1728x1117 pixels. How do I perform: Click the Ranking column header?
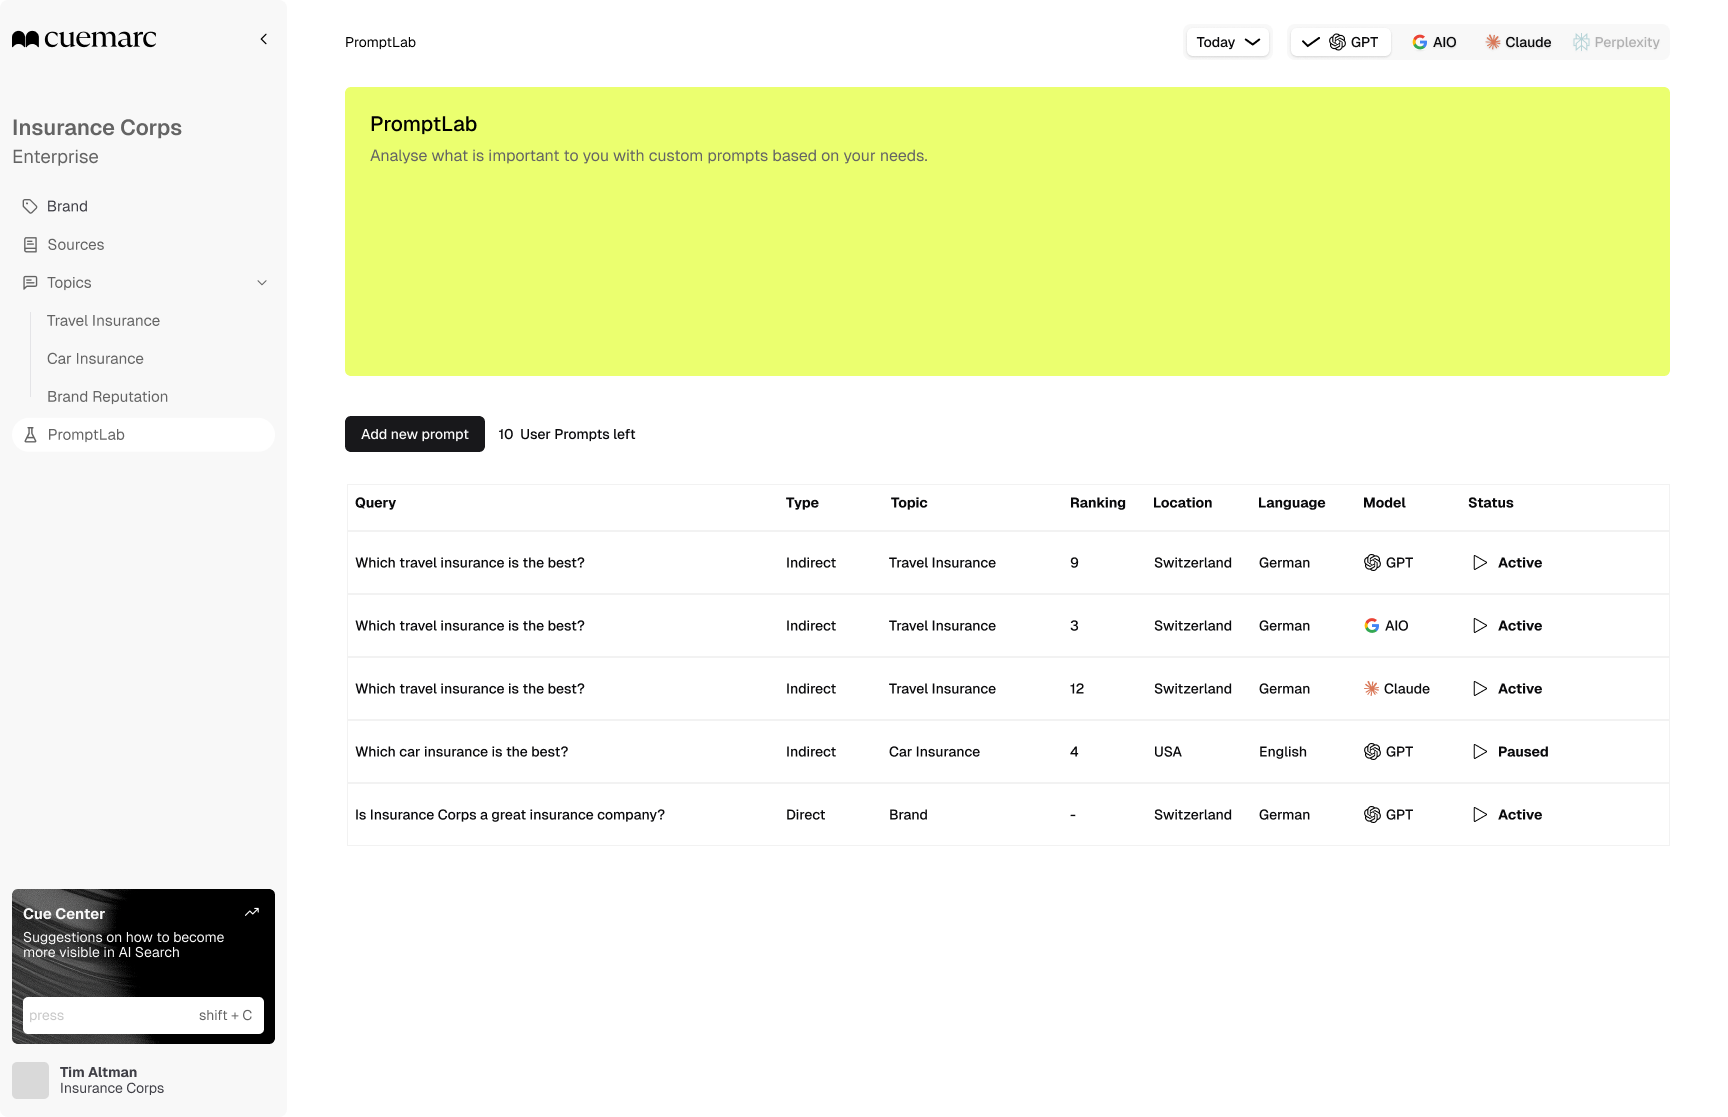click(x=1097, y=502)
